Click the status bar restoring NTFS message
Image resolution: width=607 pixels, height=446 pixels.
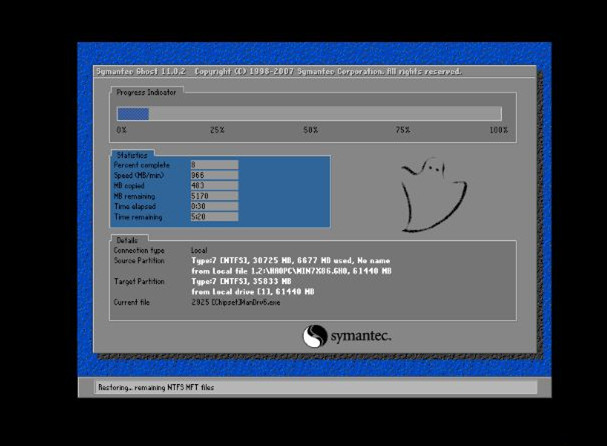tap(155, 387)
